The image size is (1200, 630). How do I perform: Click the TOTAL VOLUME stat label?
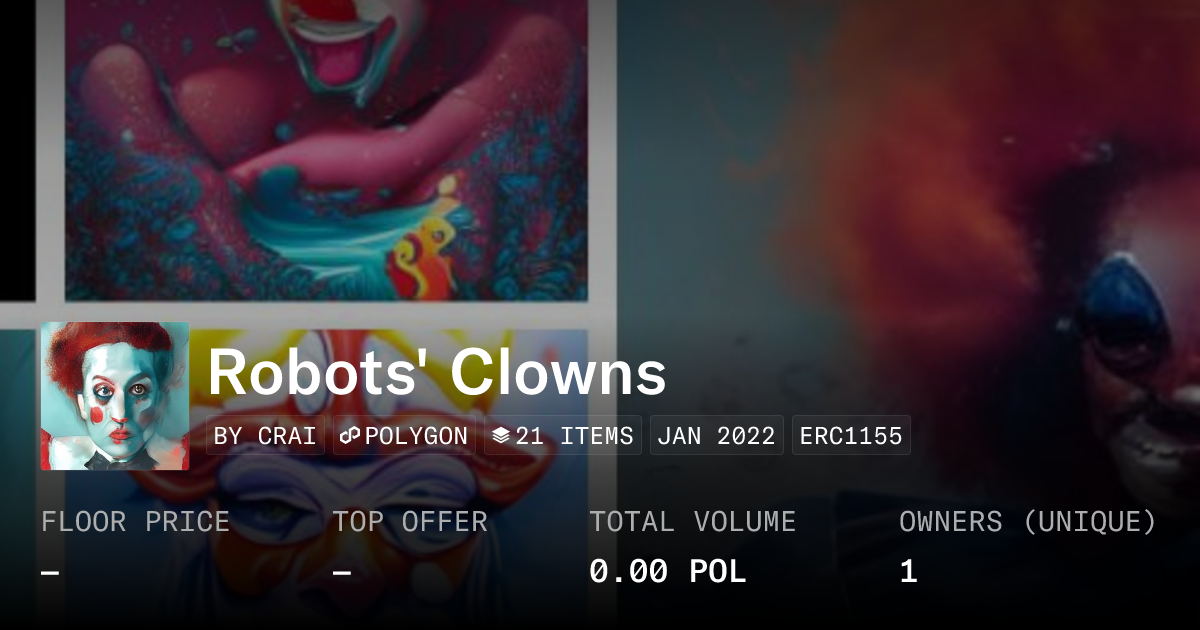pyautogui.click(x=692, y=522)
